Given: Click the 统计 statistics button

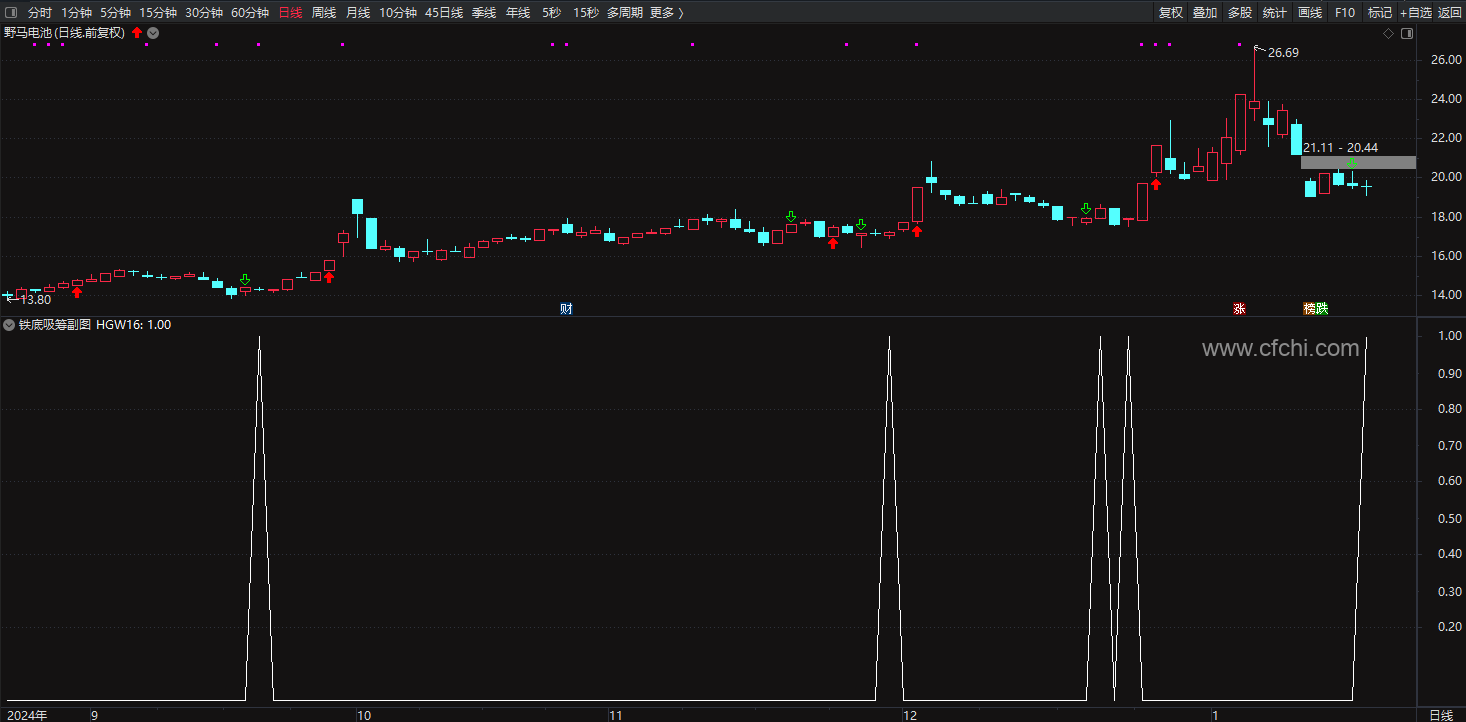Looking at the screenshot, I should [x=1275, y=13].
